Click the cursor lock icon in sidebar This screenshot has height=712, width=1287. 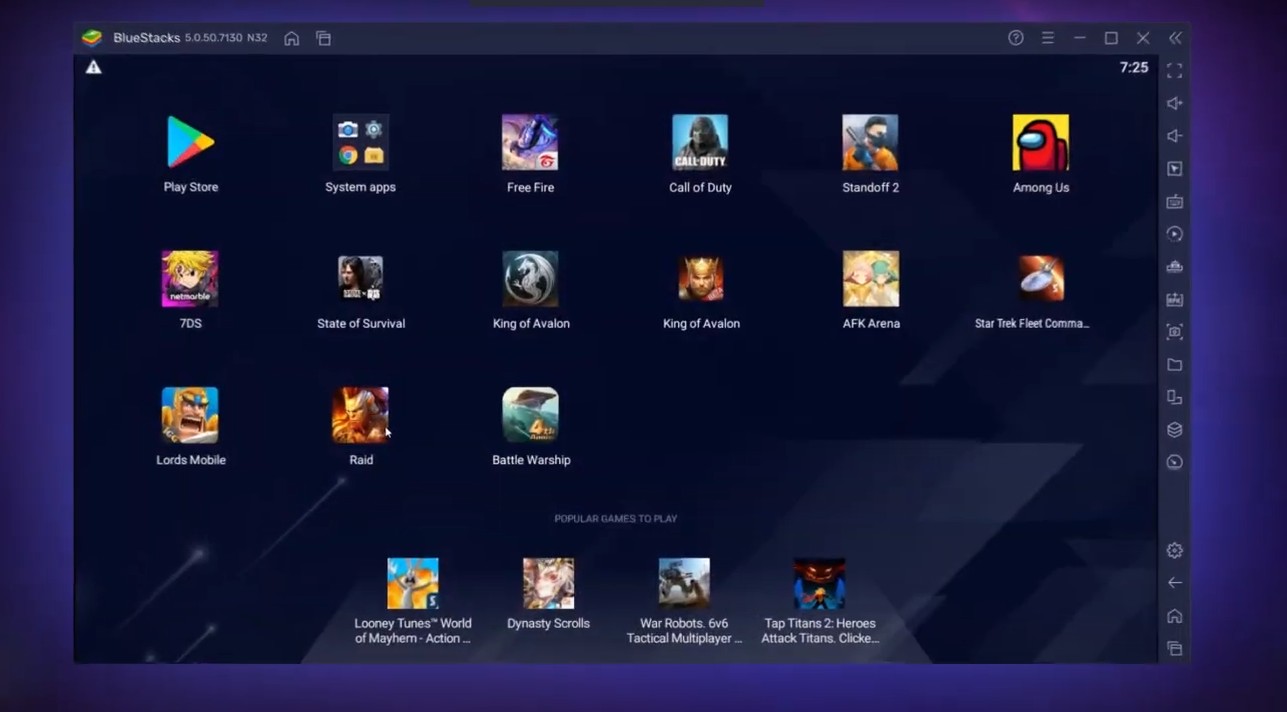click(1175, 169)
